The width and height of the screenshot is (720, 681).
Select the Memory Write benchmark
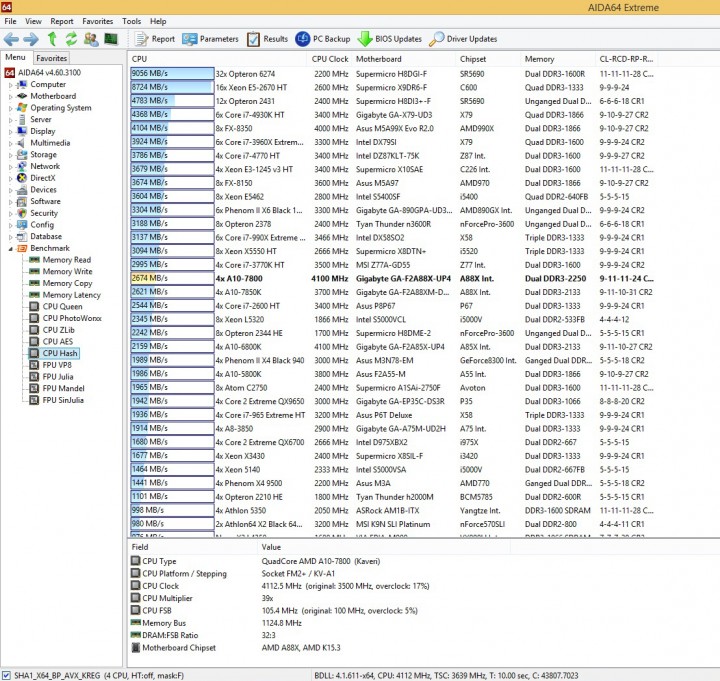tap(67, 271)
